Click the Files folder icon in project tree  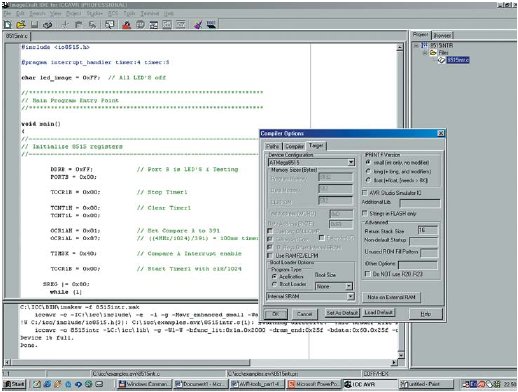[433, 53]
